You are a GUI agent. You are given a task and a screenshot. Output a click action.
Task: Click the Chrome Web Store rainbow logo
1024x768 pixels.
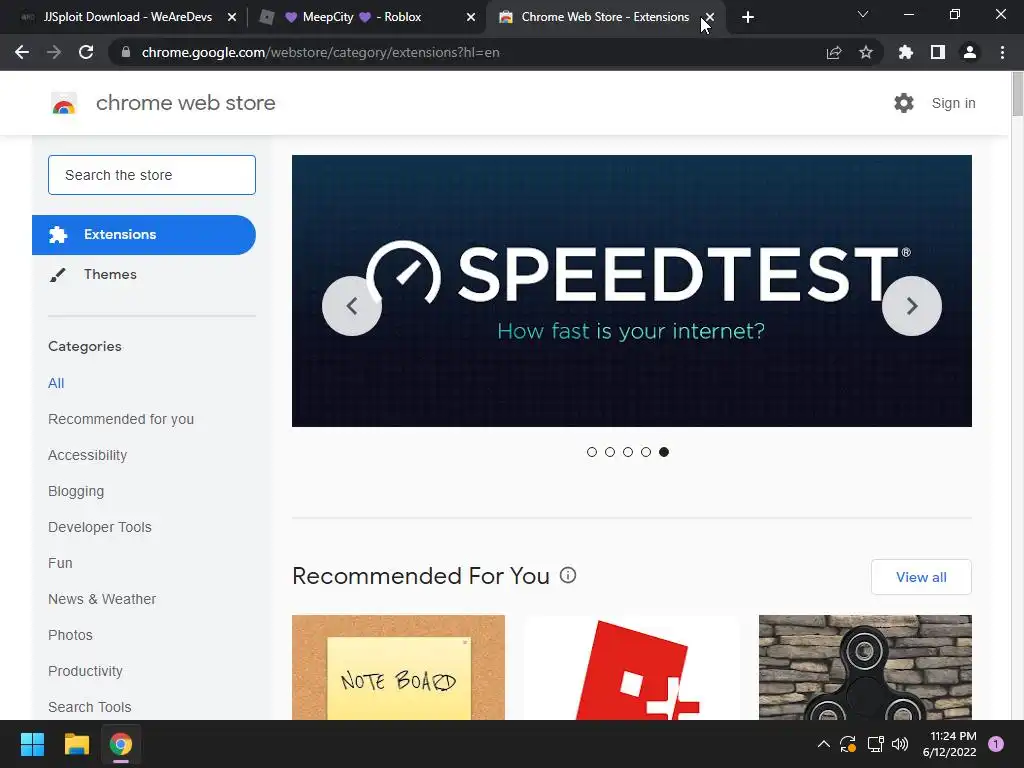tap(64, 103)
